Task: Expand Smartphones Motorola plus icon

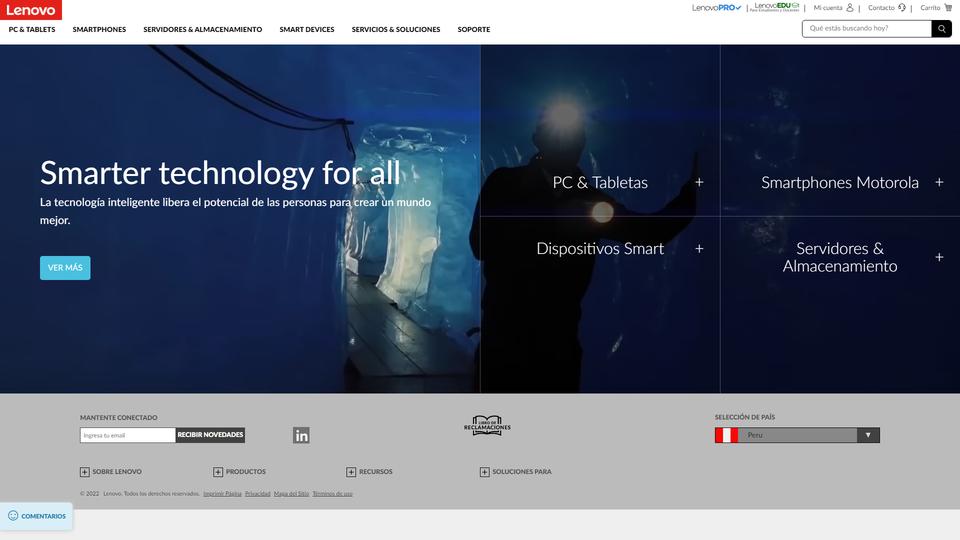Action: click(939, 182)
